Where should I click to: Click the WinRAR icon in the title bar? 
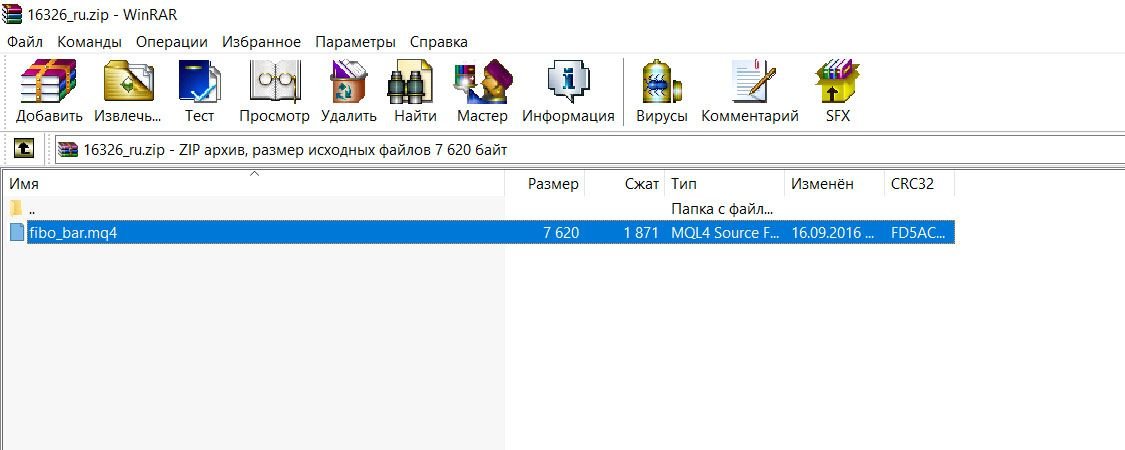pyautogui.click(x=12, y=14)
